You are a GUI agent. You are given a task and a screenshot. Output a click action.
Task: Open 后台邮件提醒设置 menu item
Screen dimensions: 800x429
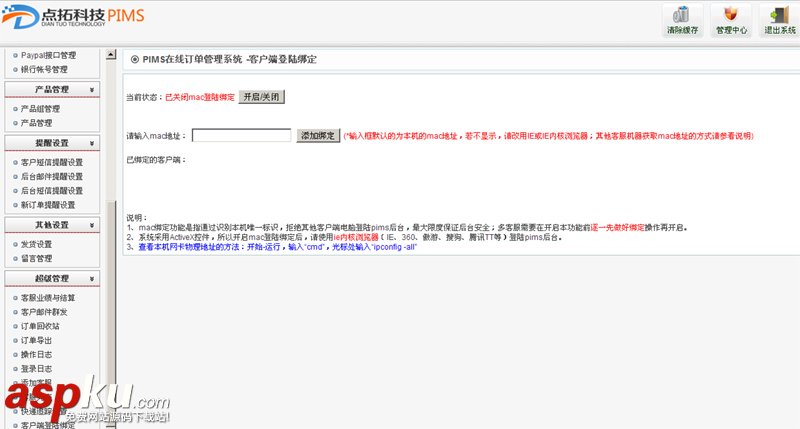[52, 176]
